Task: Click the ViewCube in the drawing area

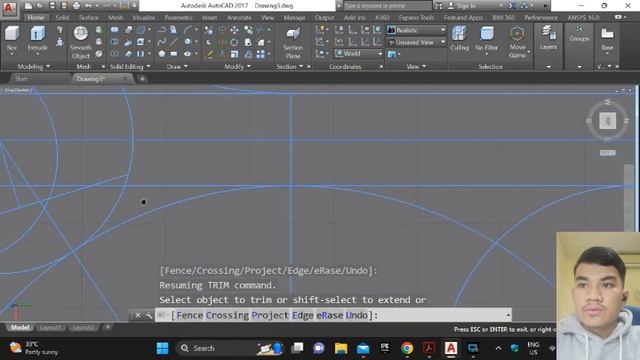Action: [x=607, y=121]
